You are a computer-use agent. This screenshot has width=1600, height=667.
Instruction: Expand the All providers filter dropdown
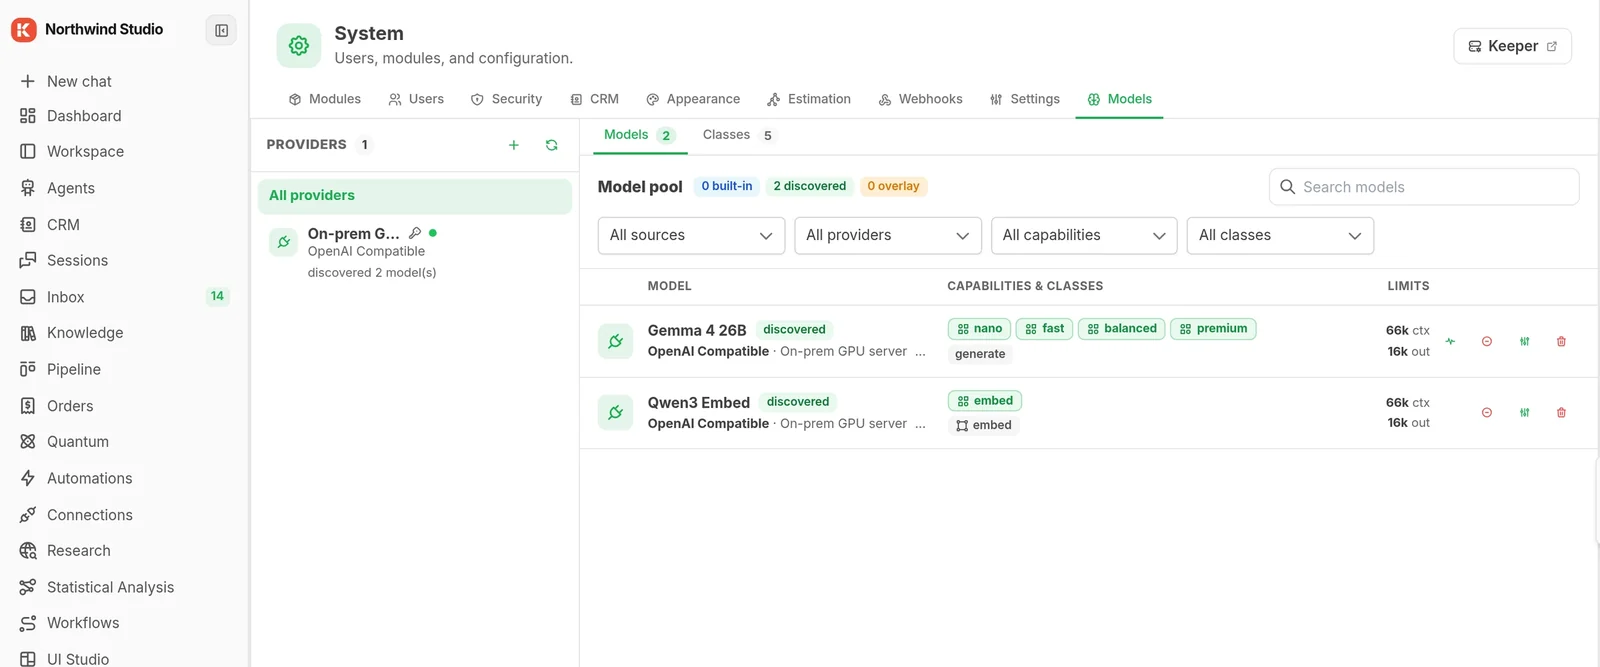(x=888, y=236)
